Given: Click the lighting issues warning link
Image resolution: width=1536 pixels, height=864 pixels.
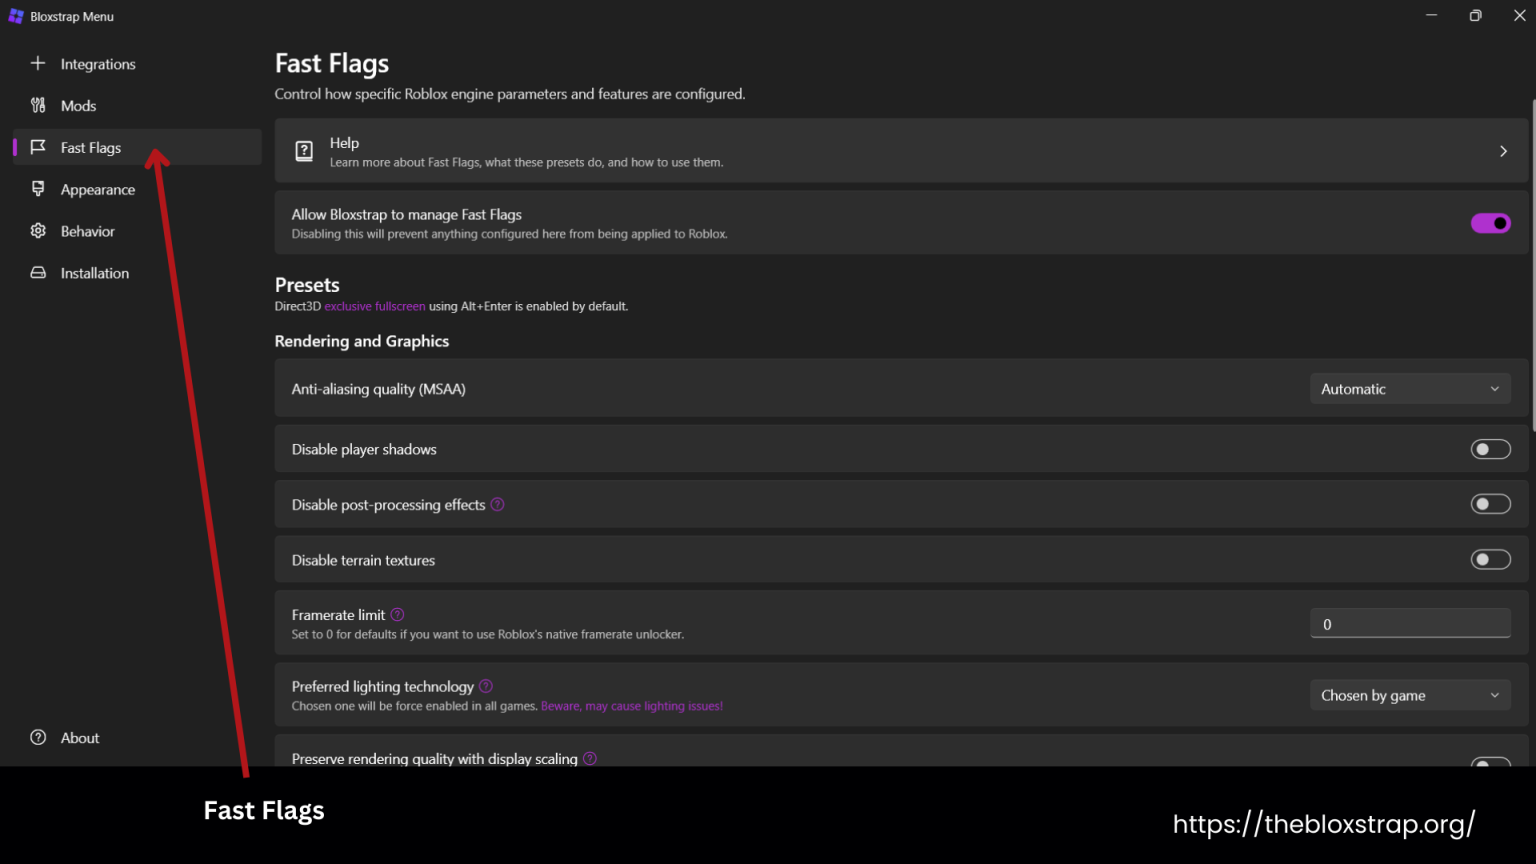Looking at the screenshot, I should (x=631, y=706).
